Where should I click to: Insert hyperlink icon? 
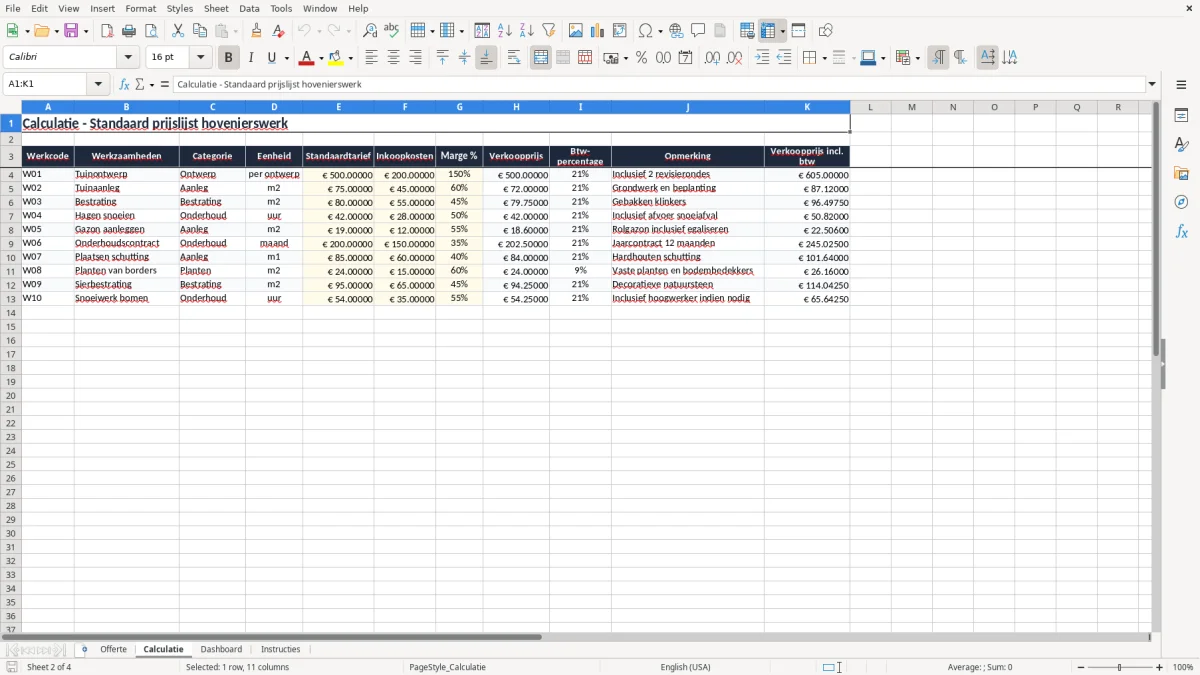click(x=676, y=31)
